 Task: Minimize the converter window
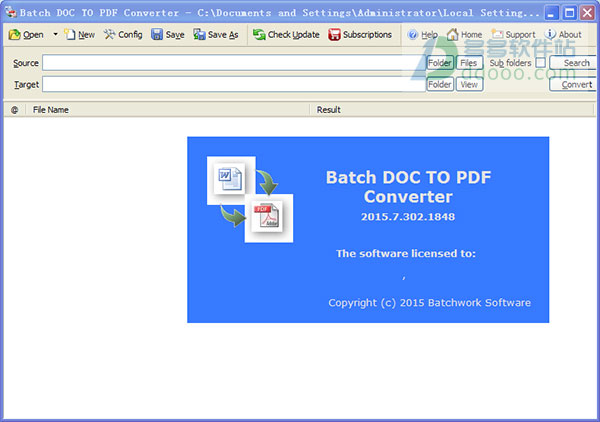[x=551, y=13]
